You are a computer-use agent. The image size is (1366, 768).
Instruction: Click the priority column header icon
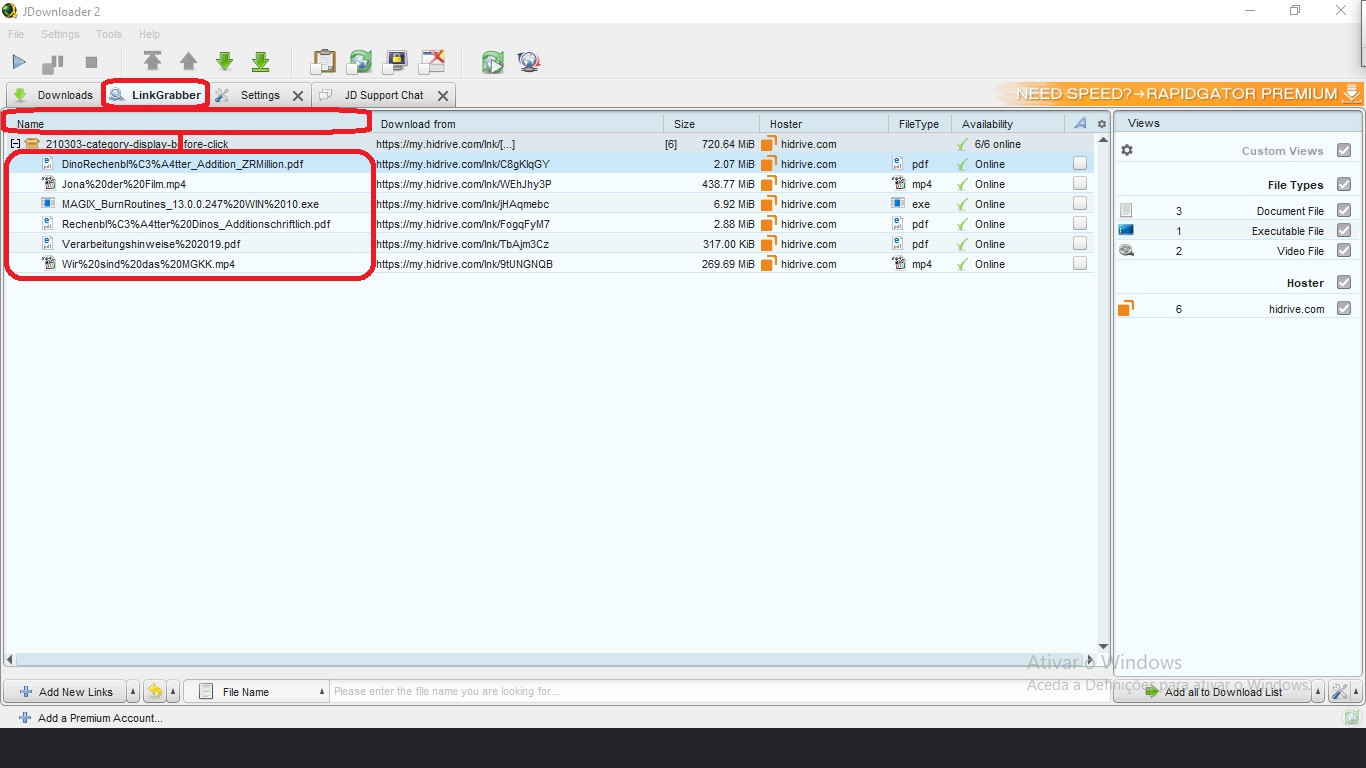pyautogui.click(x=1079, y=124)
